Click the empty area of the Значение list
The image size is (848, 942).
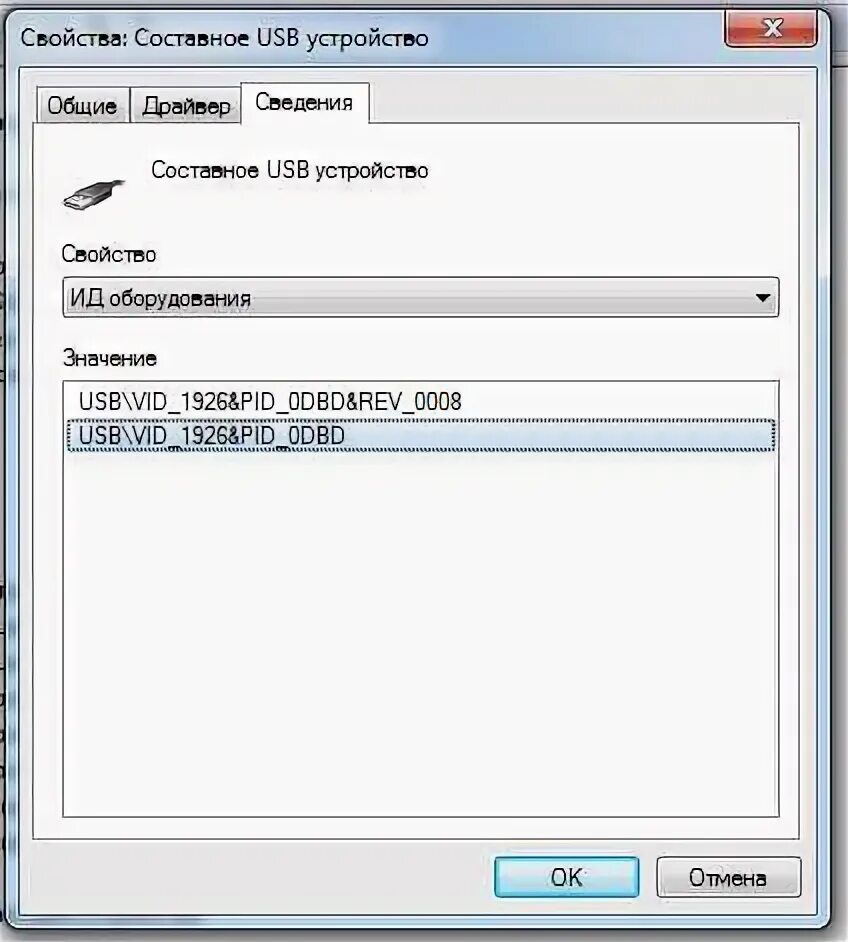(x=420, y=631)
